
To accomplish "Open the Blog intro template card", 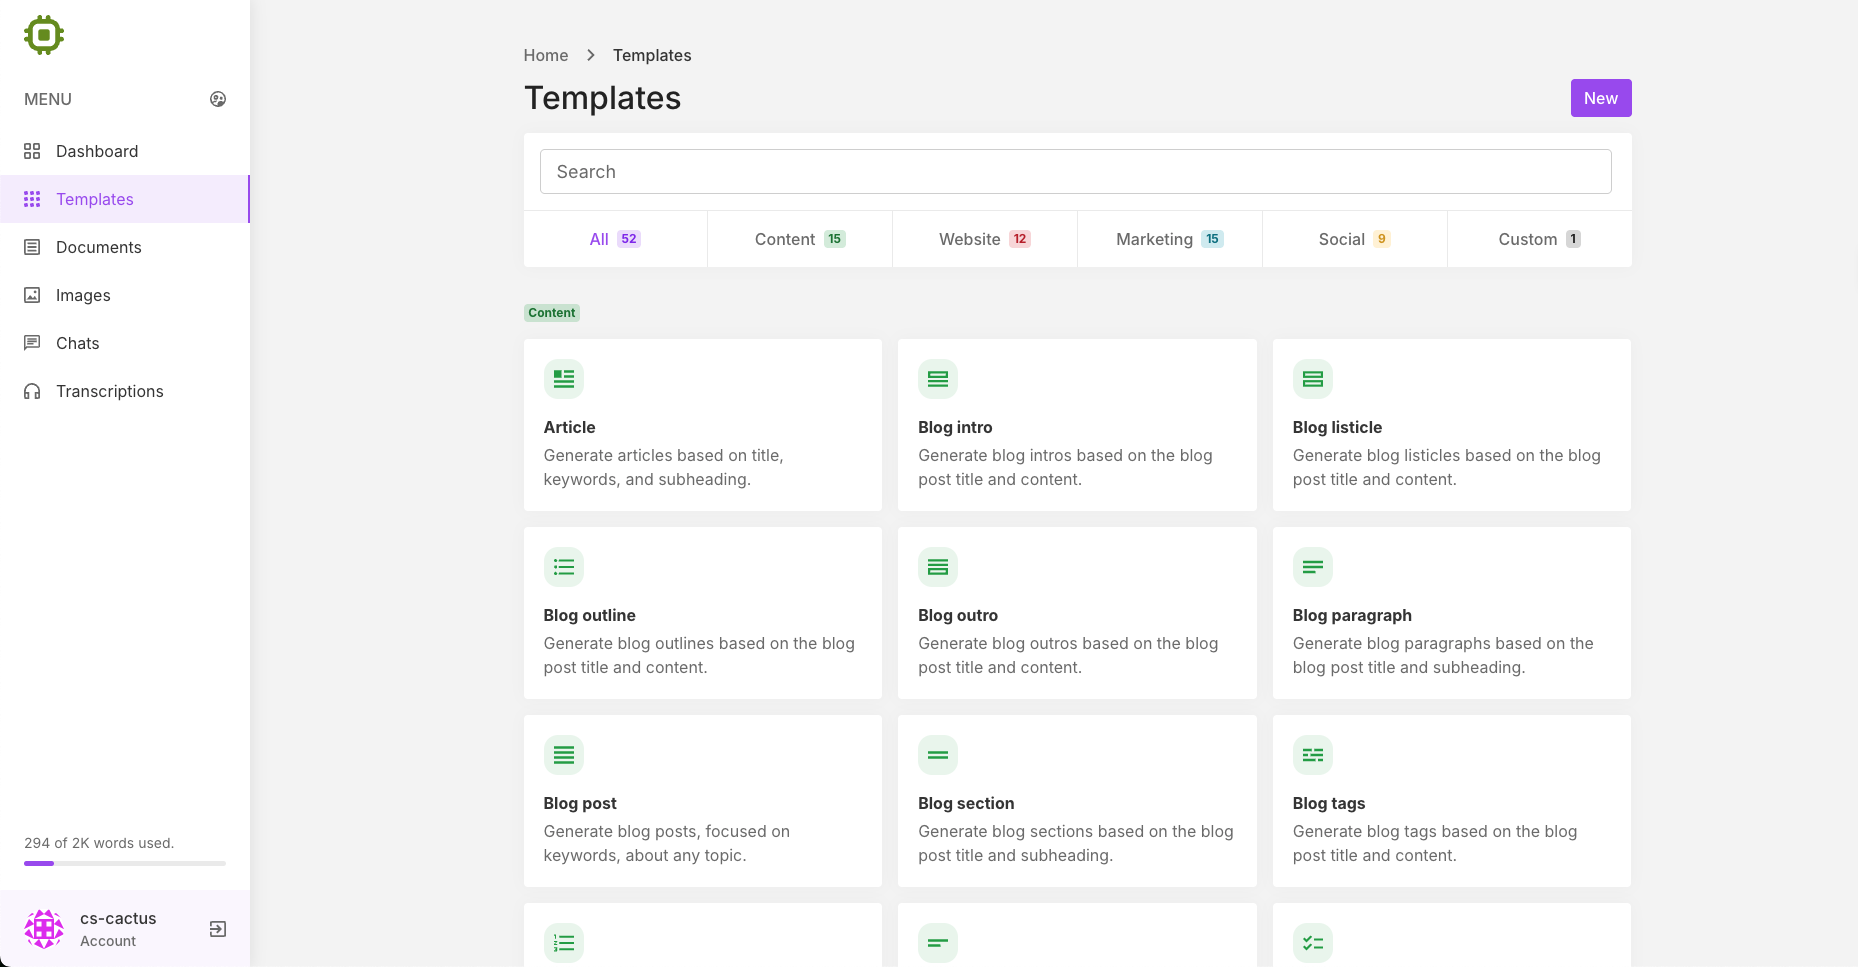I will 1077,425.
